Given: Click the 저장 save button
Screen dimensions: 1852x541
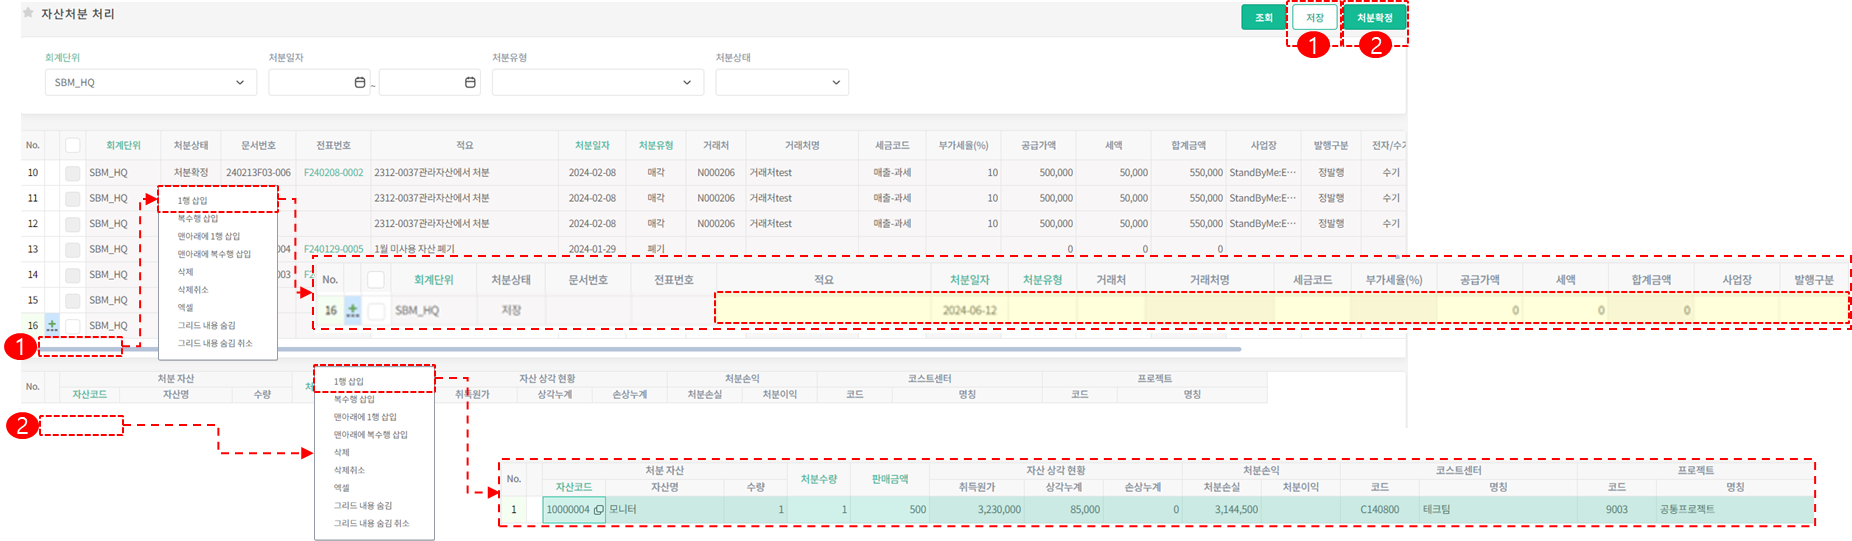Looking at the screenshot, I should point(1314,18).
